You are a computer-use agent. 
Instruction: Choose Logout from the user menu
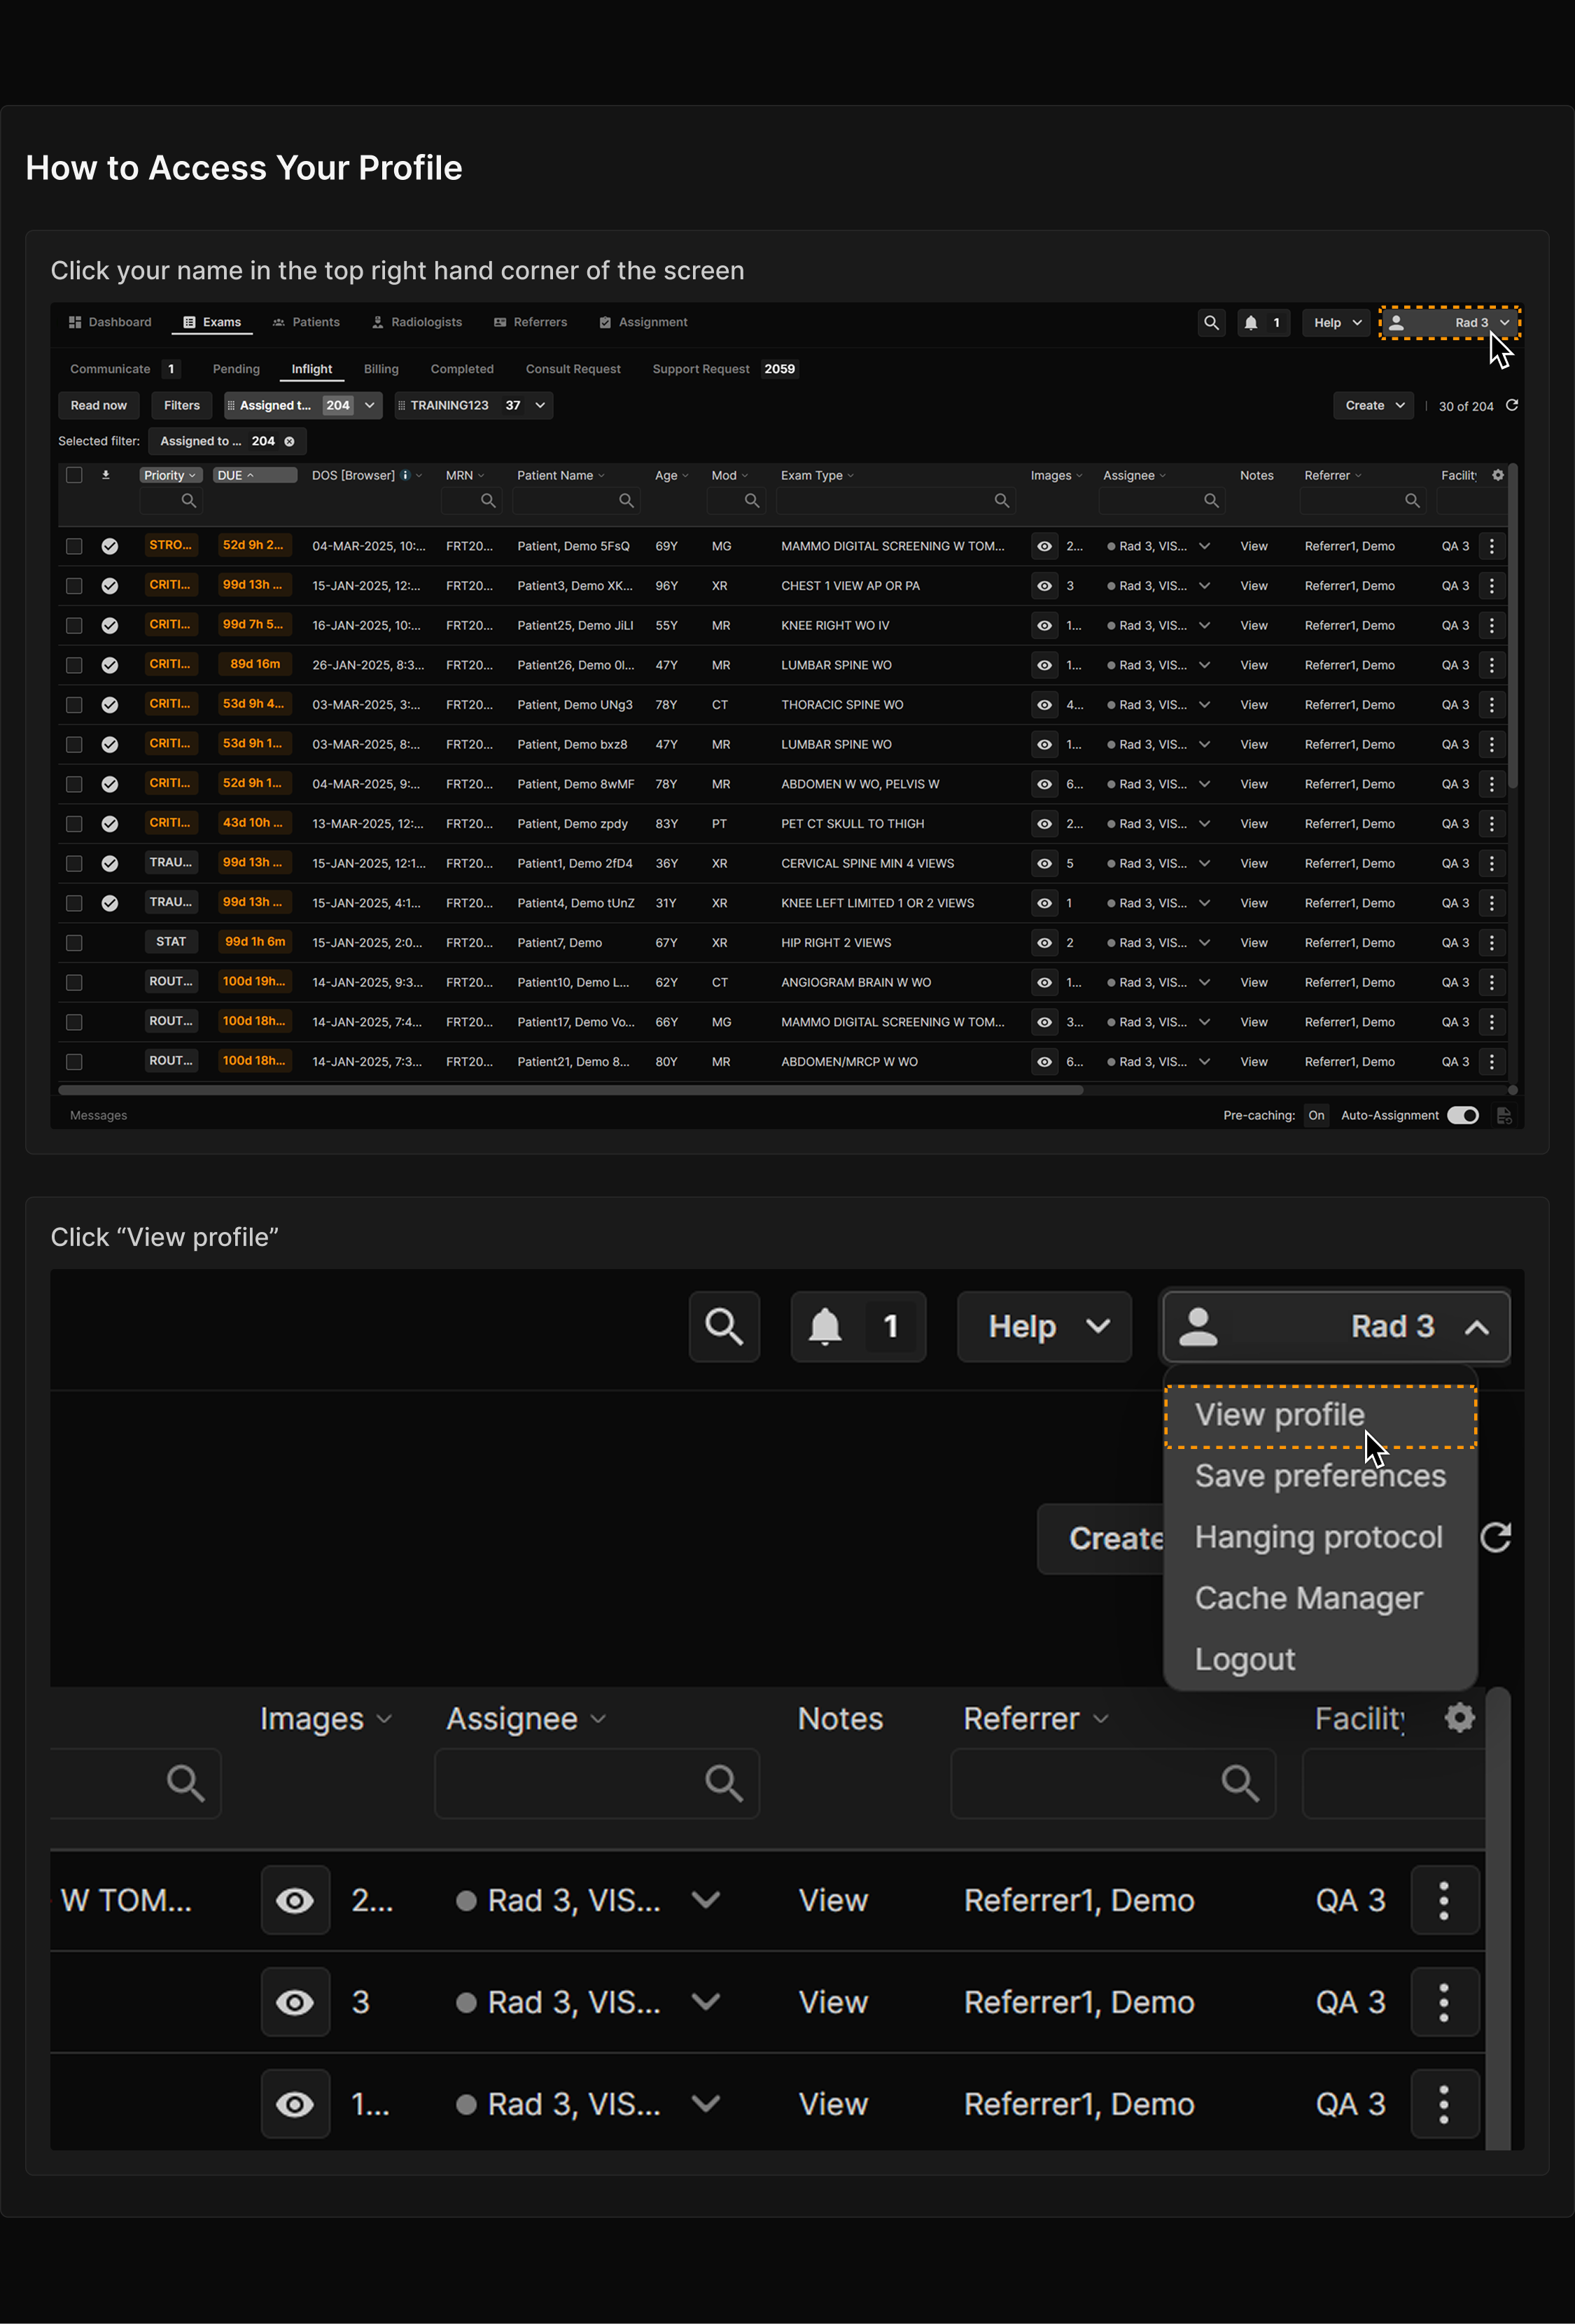point(1320,1659)
